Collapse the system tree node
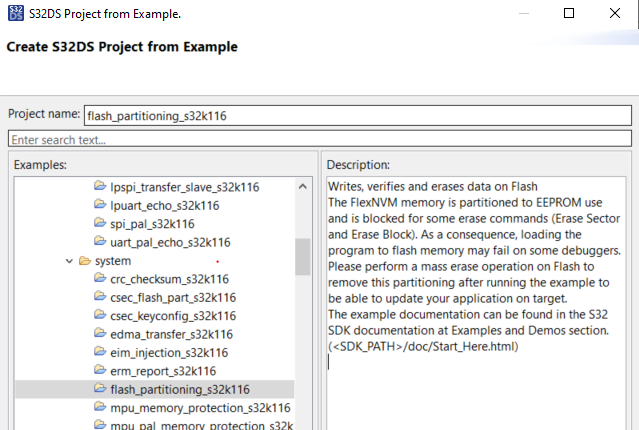The height and width of the screenshot is (430, 639). pyautogui.click(x=69, y=261)
